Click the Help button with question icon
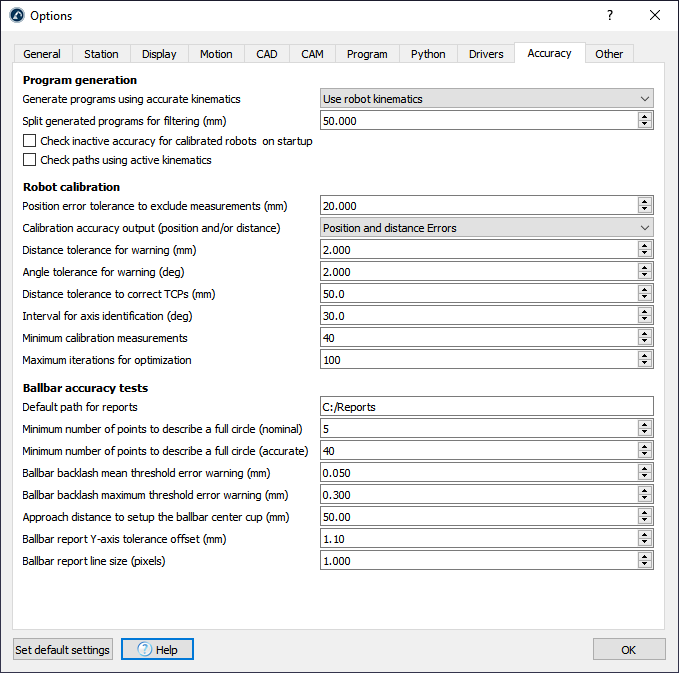Viewport: 679px width, 673px height. click(157, 649)
